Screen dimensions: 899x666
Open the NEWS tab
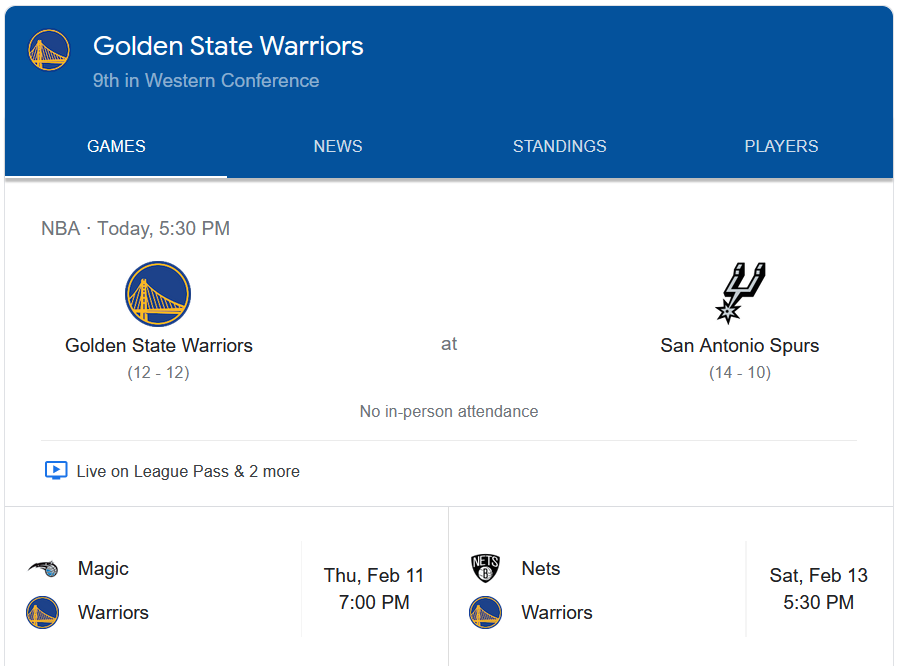(x=338, y=146)
